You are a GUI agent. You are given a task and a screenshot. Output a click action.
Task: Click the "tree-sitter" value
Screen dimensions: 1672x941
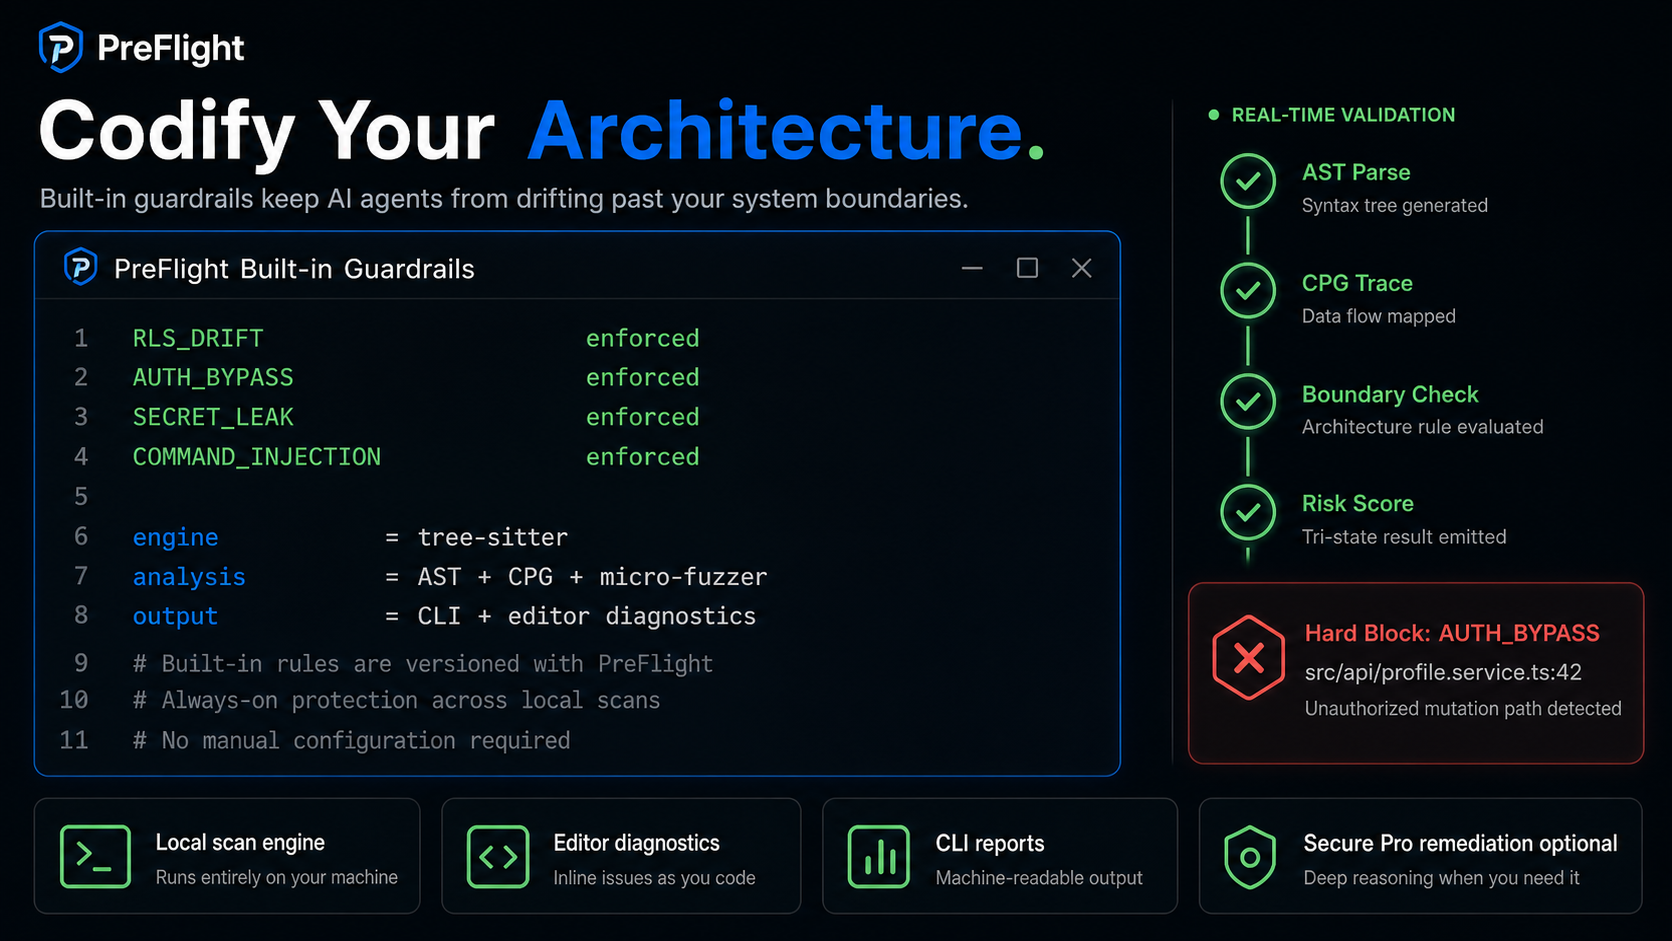tap(492, 537)
